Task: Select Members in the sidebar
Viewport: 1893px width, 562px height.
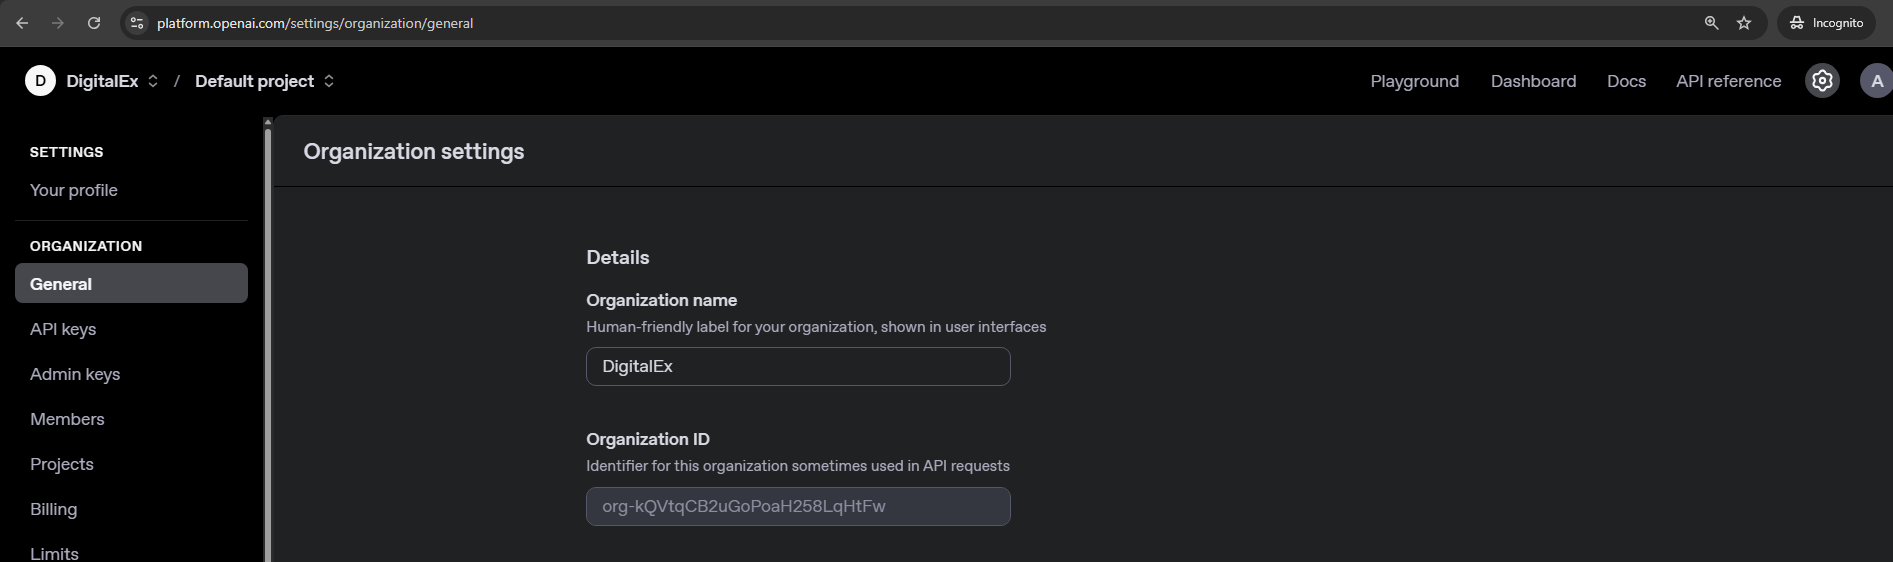Action: tap(67, 419)
